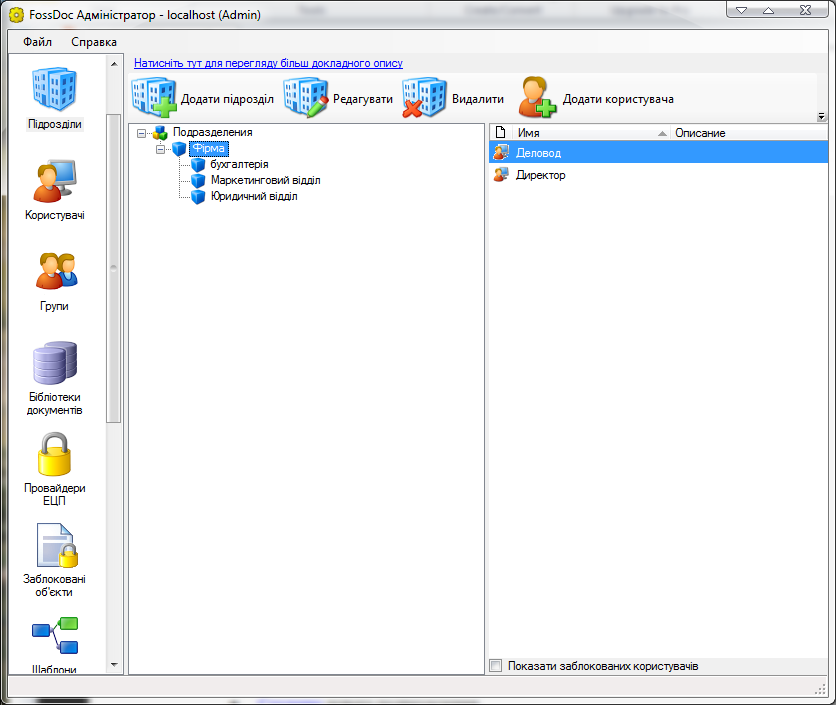Viewport: 836px width, 705px height.
Task: Toggle Показати заблокованих користувачів checkbox
Action: tap(496, 666)
